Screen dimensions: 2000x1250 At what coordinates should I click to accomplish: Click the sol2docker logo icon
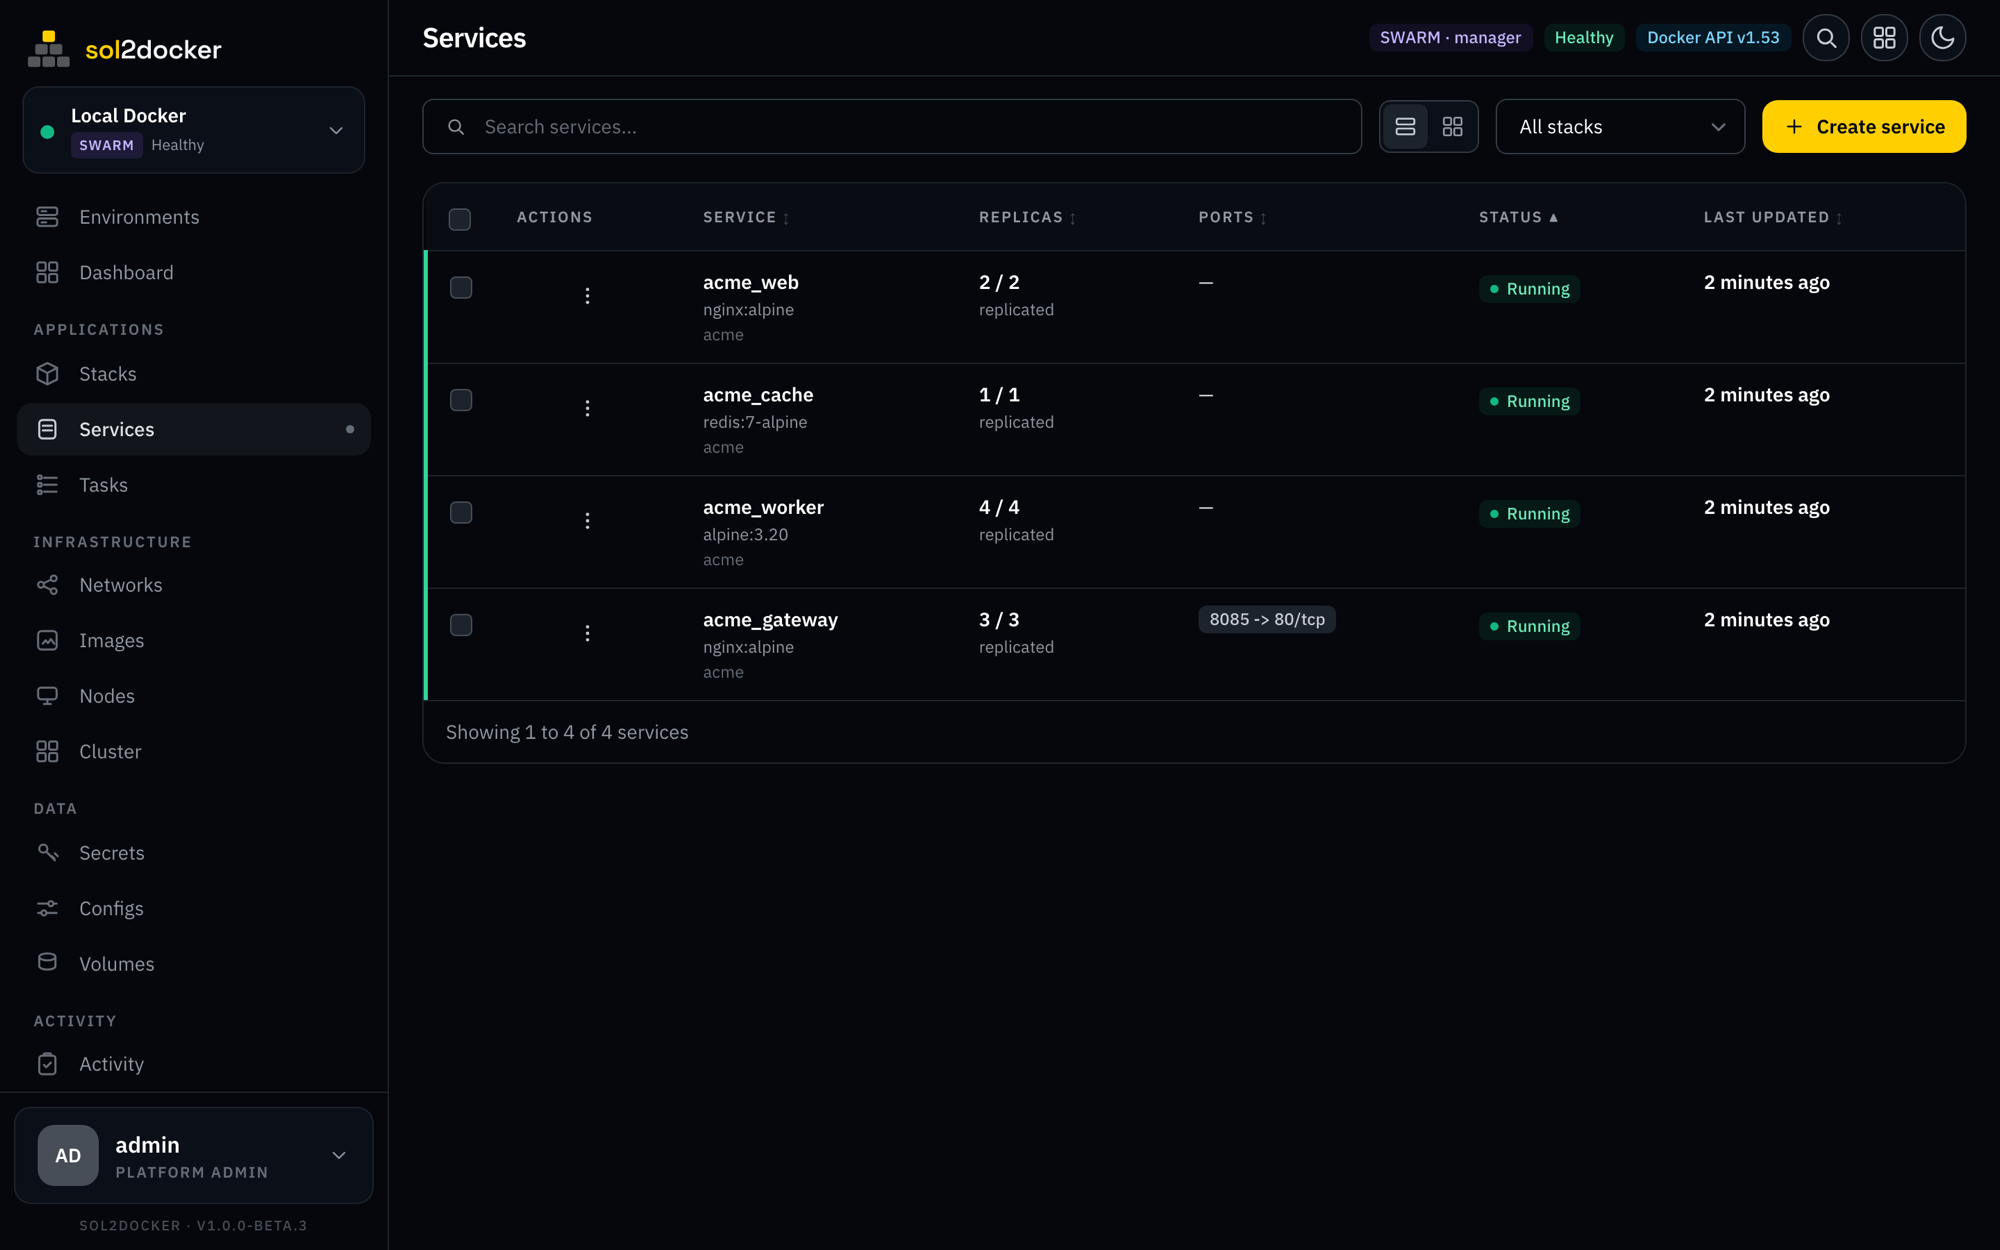48,48
